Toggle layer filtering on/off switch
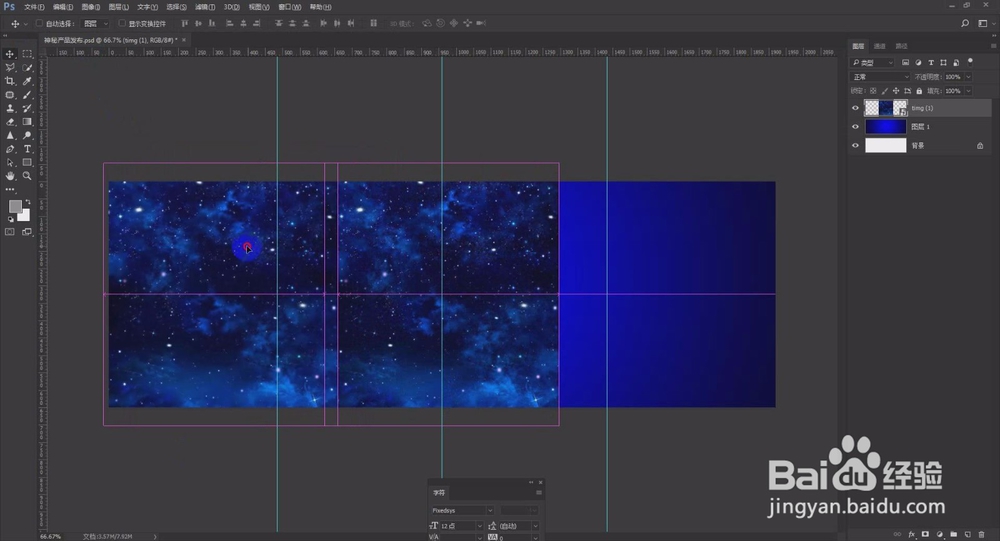The image size is (1000, 541). click(970, 62)
